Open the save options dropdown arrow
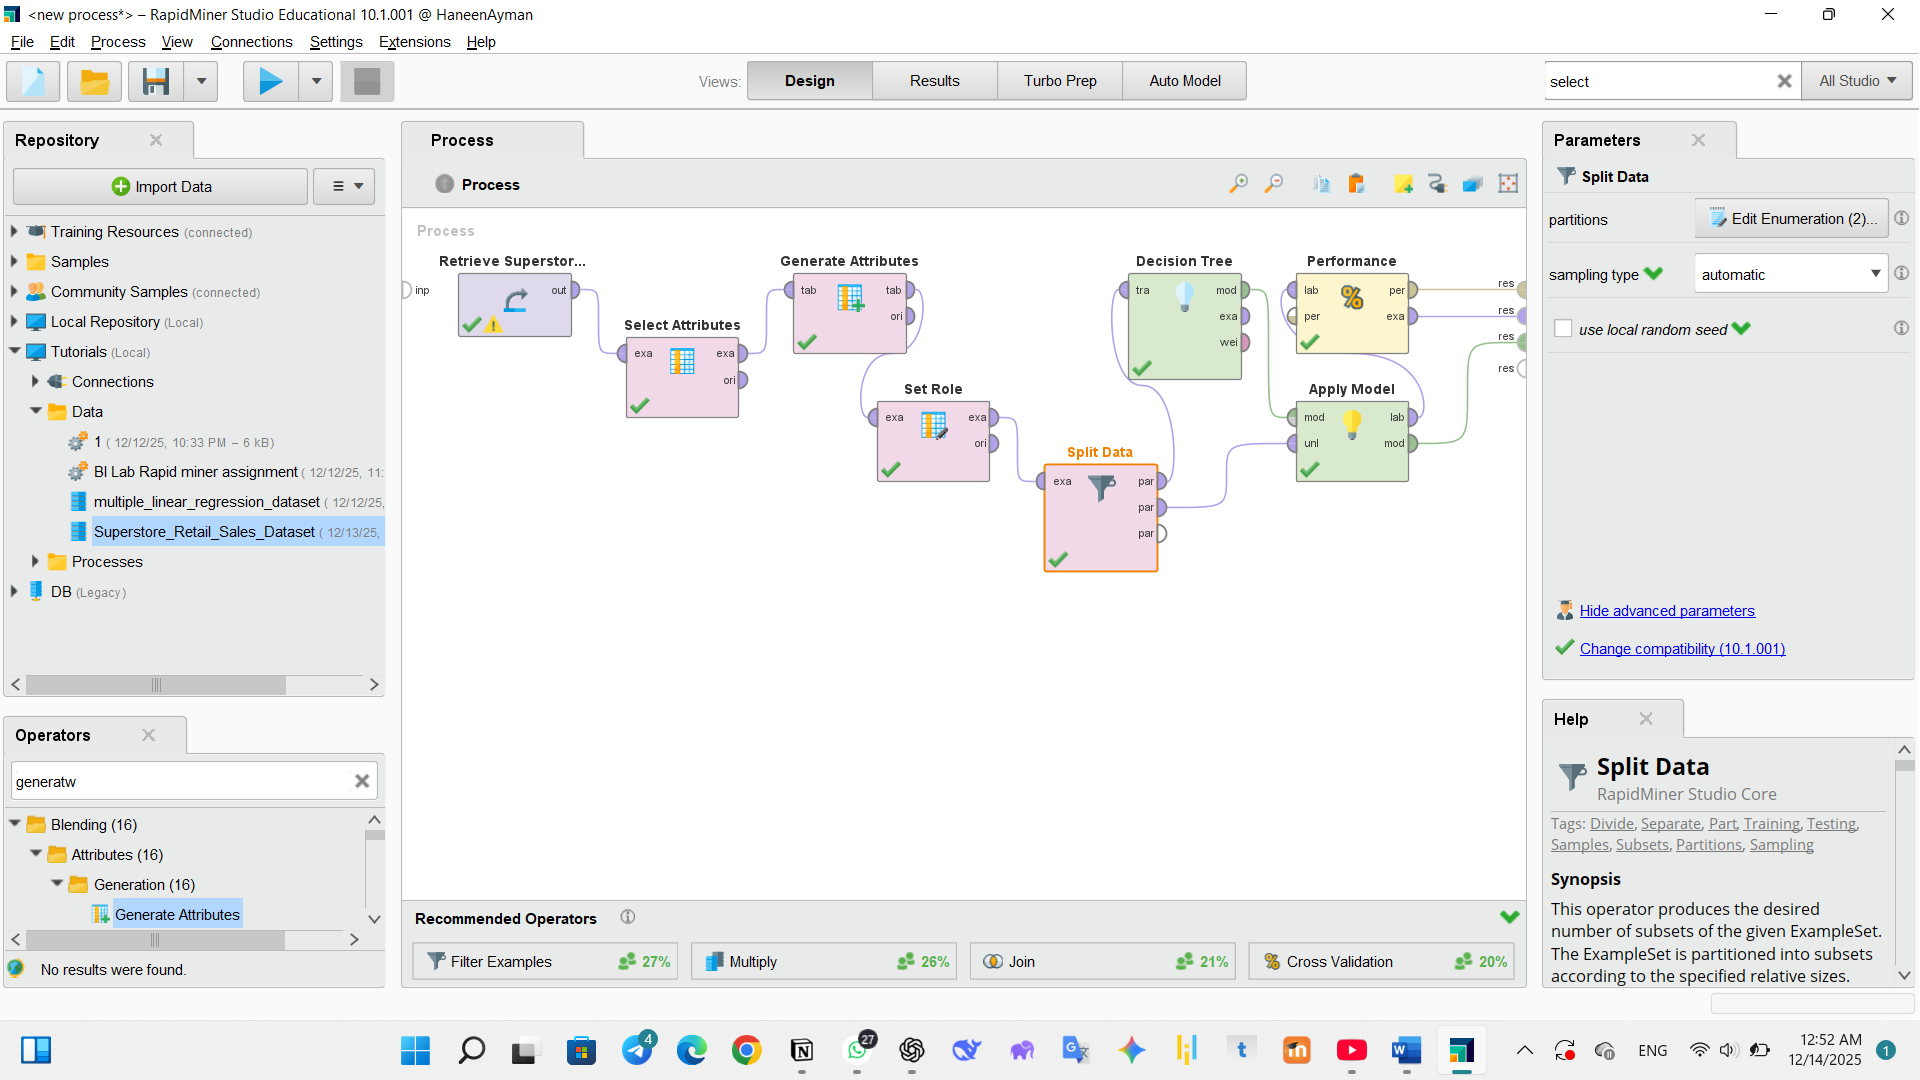 pyautogui.click(x=201, y=81)
